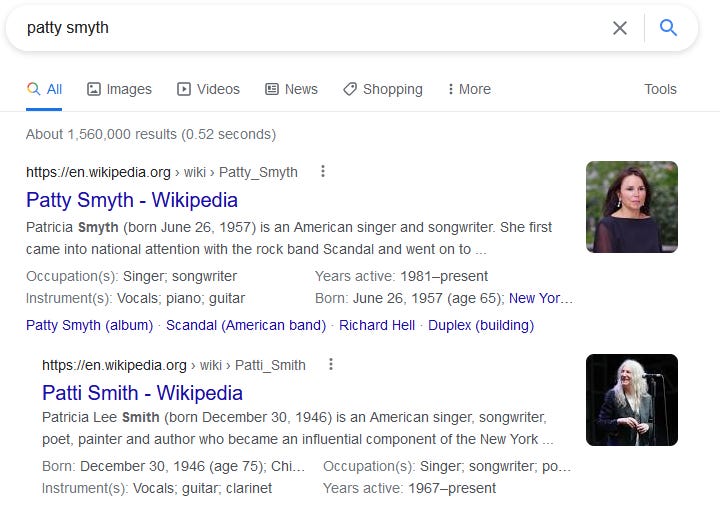Viewport: 720px width, 520px height.
Task: Click the Instrument(s): Vocals; guitar; clarinet text
Action: point(157,488)
